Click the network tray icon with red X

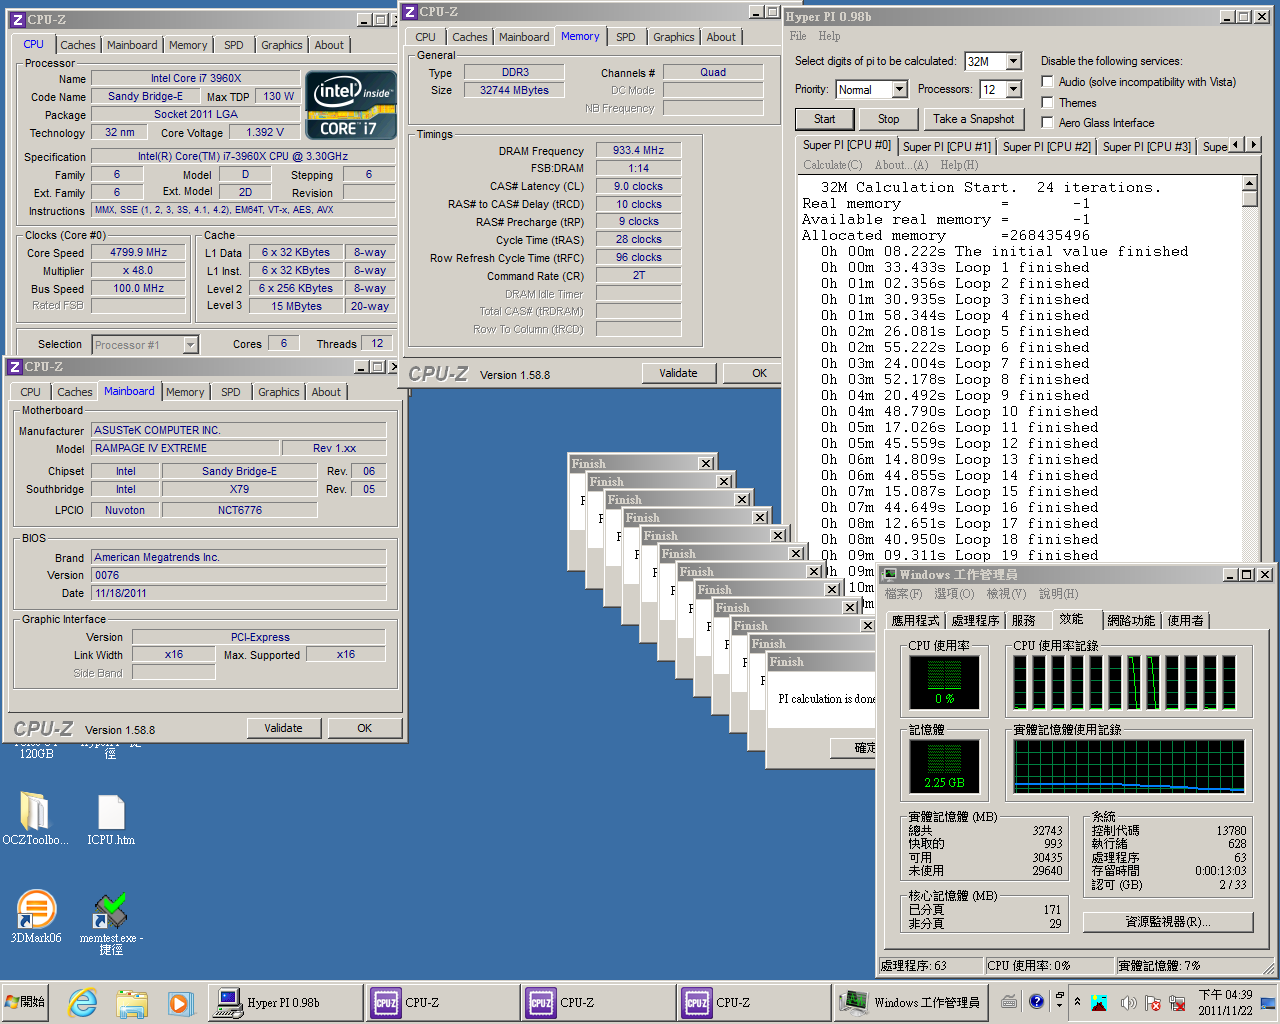click(1176, 1002)
